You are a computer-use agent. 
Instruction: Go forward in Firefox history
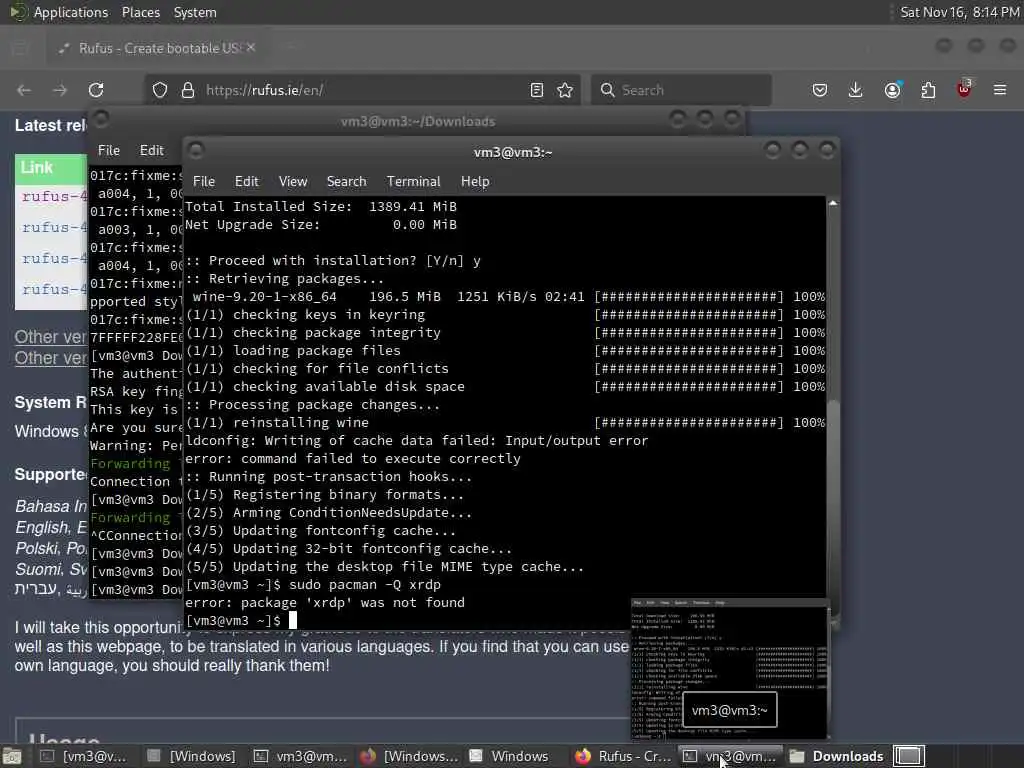point(60,90)
